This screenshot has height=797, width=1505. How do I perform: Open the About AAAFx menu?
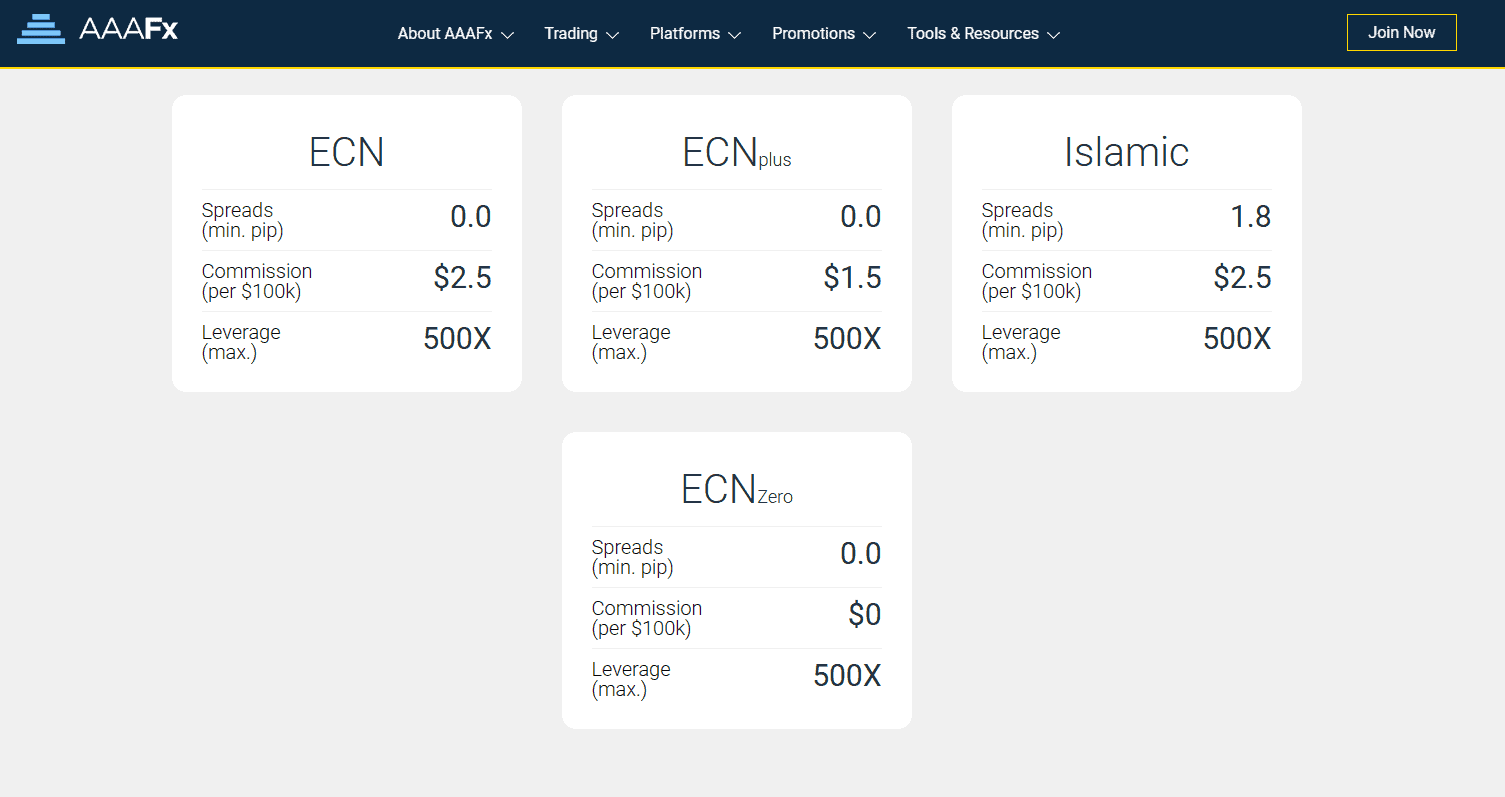pyautogui.click(x=445, y=34)
